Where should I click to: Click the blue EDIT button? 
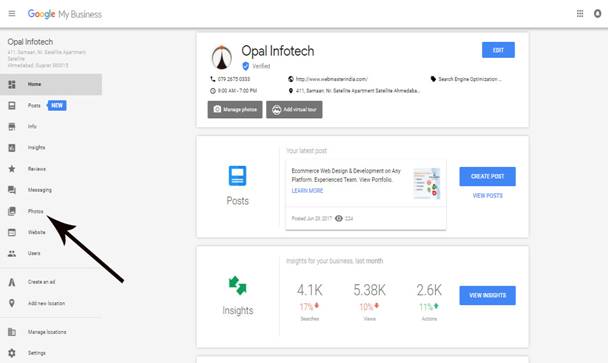point(498,50)
